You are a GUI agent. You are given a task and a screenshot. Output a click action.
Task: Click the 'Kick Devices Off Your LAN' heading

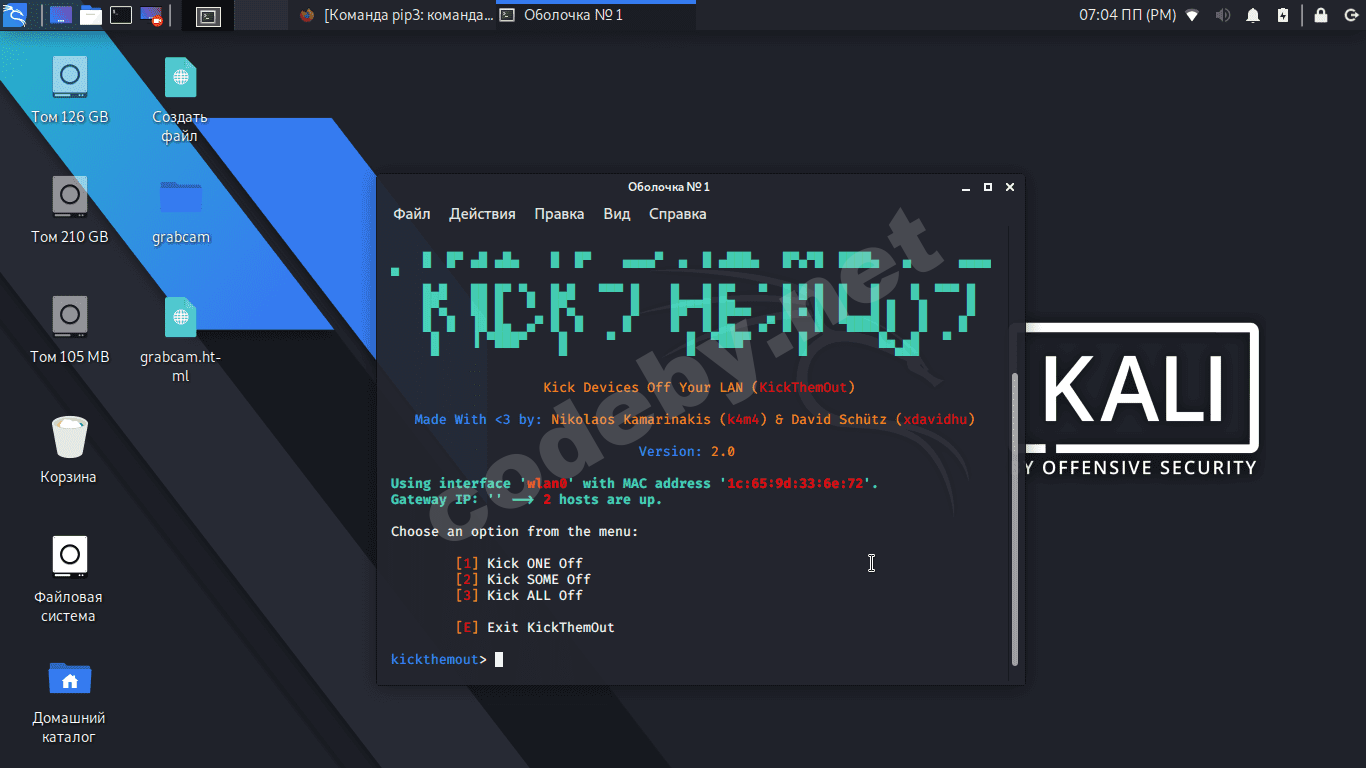coord(643,387)
